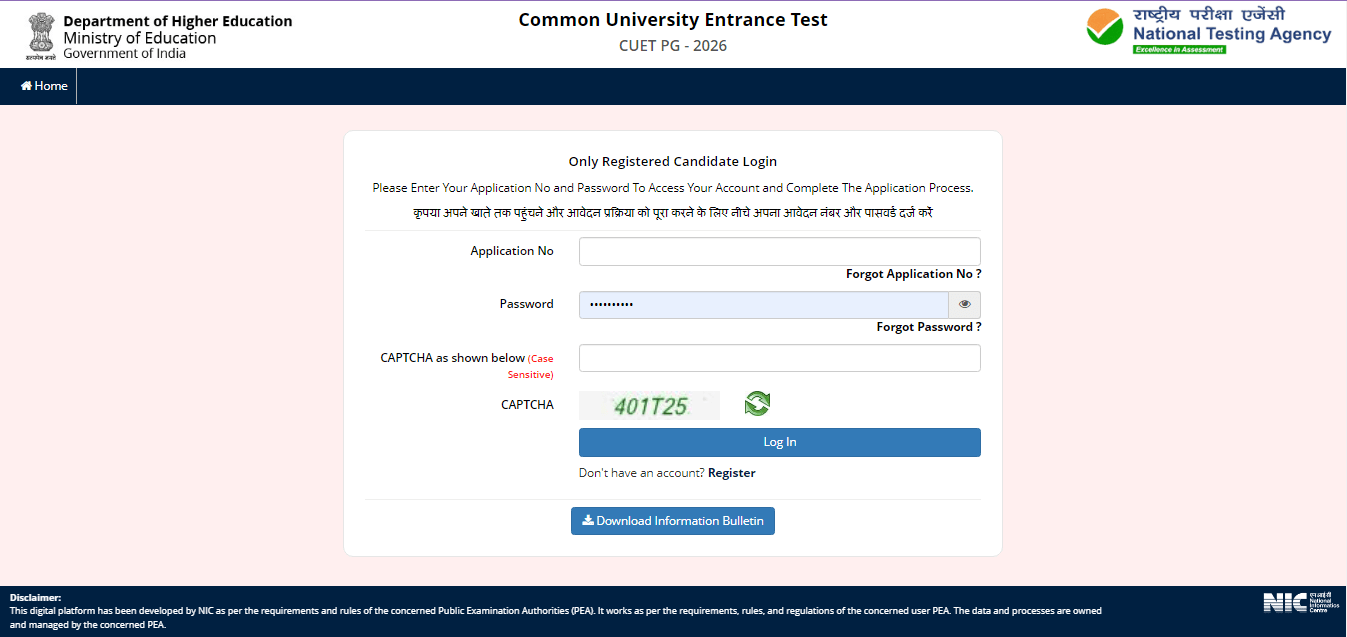1347x637 pixels.
Task: Click inside the Application No field
Action: click(x=779, y=251)
